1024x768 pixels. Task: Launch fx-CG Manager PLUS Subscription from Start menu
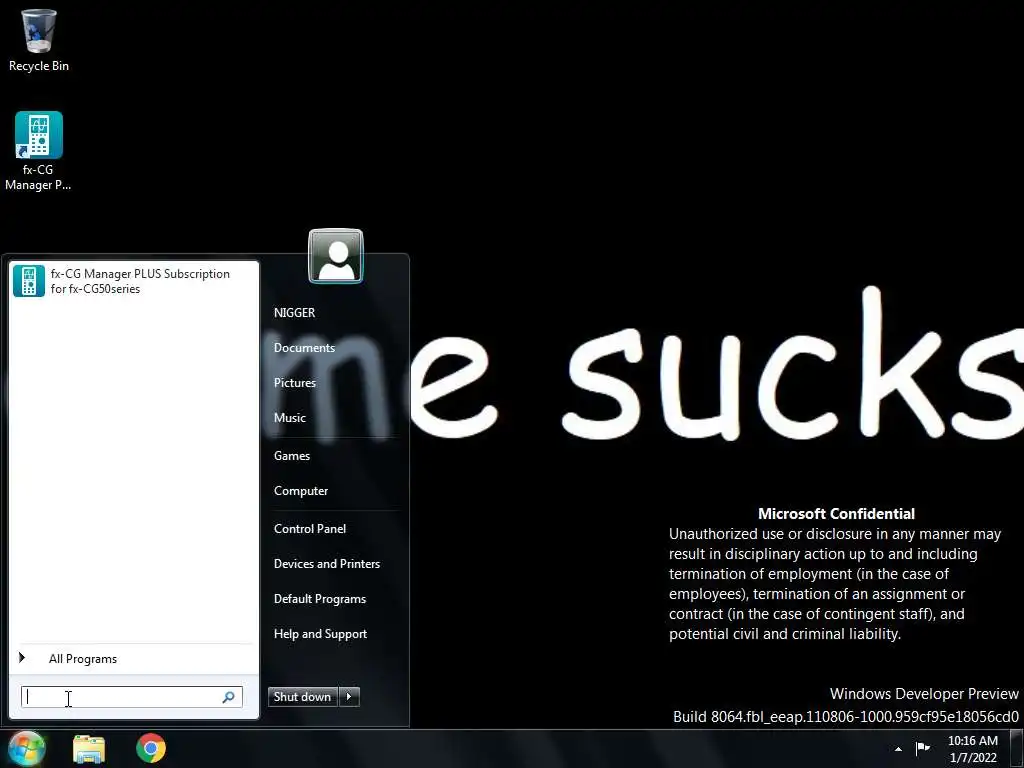(x=134, y=281)
